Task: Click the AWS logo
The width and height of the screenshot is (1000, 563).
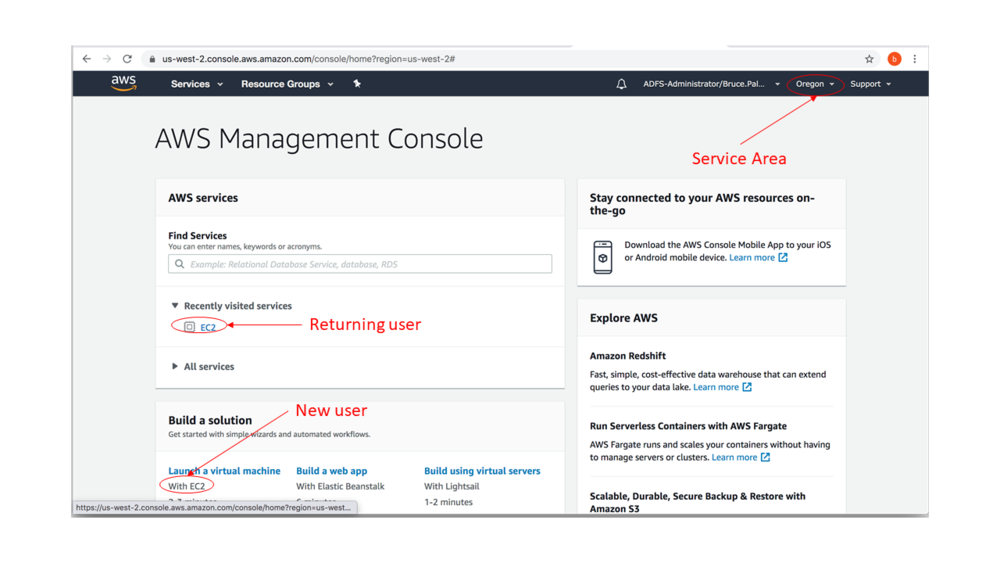Action: pos(124,83)
